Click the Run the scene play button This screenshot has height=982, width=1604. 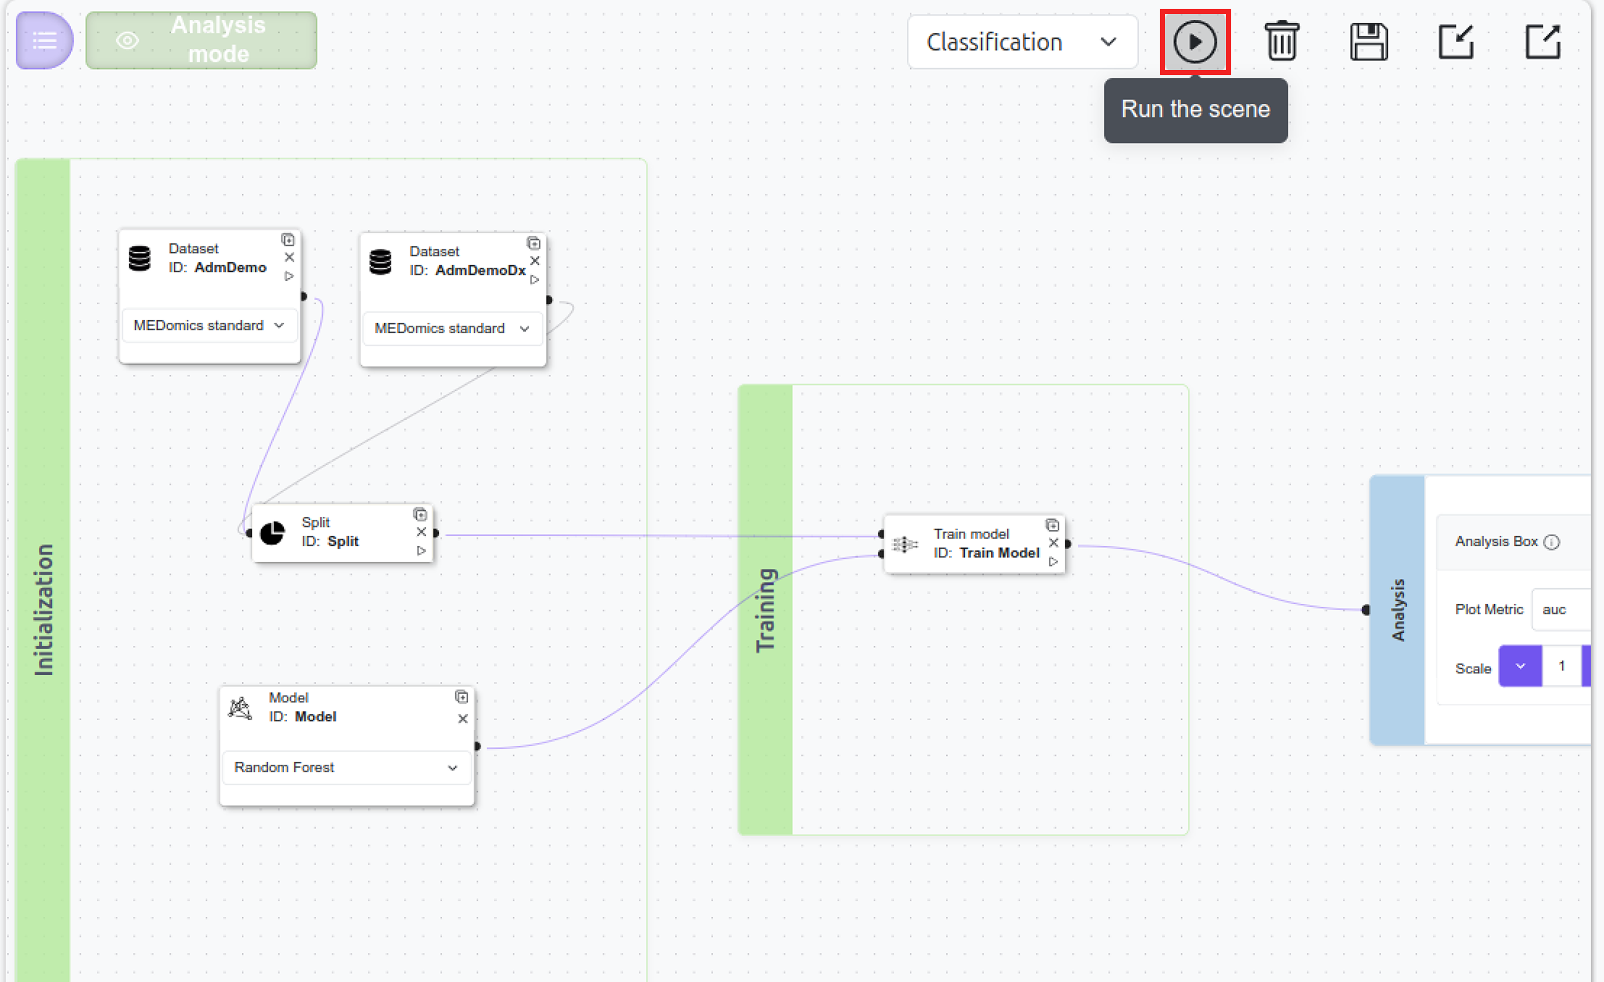pos(1194,42)
